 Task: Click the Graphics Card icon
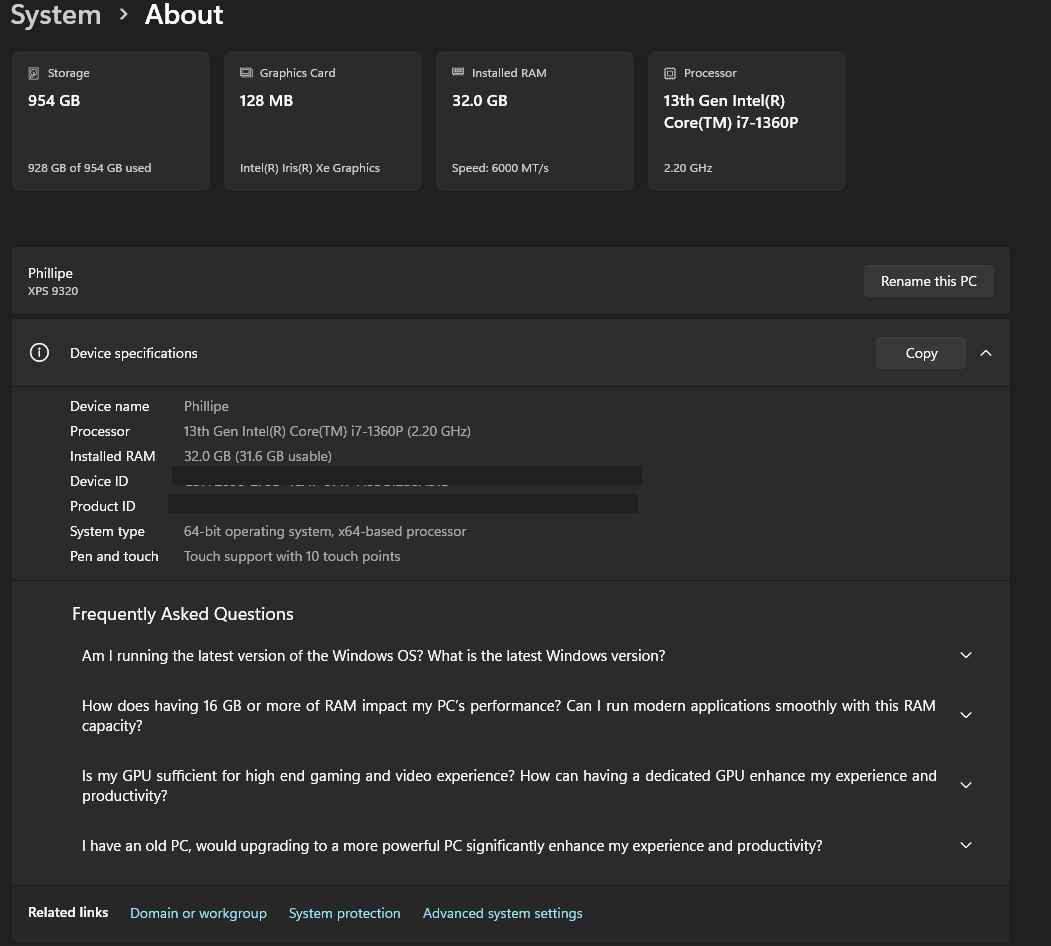tap(246, 72)
